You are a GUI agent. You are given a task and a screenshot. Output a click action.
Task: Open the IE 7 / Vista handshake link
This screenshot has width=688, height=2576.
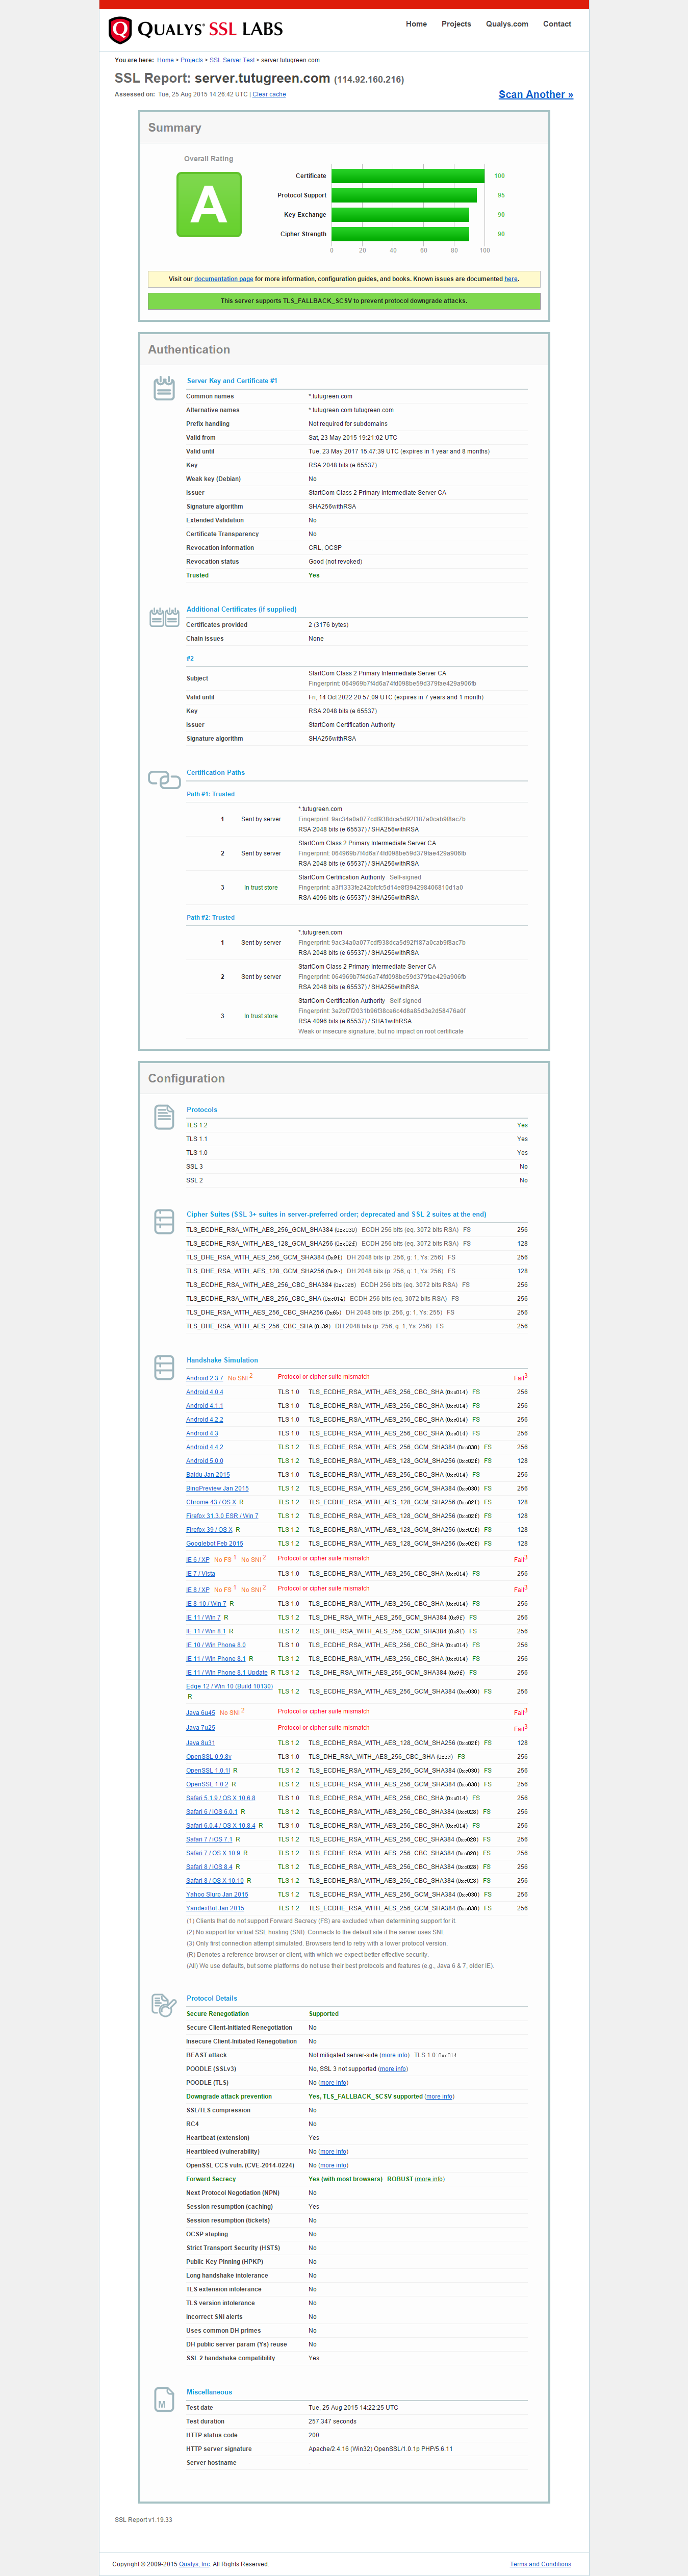point(200,1573)
